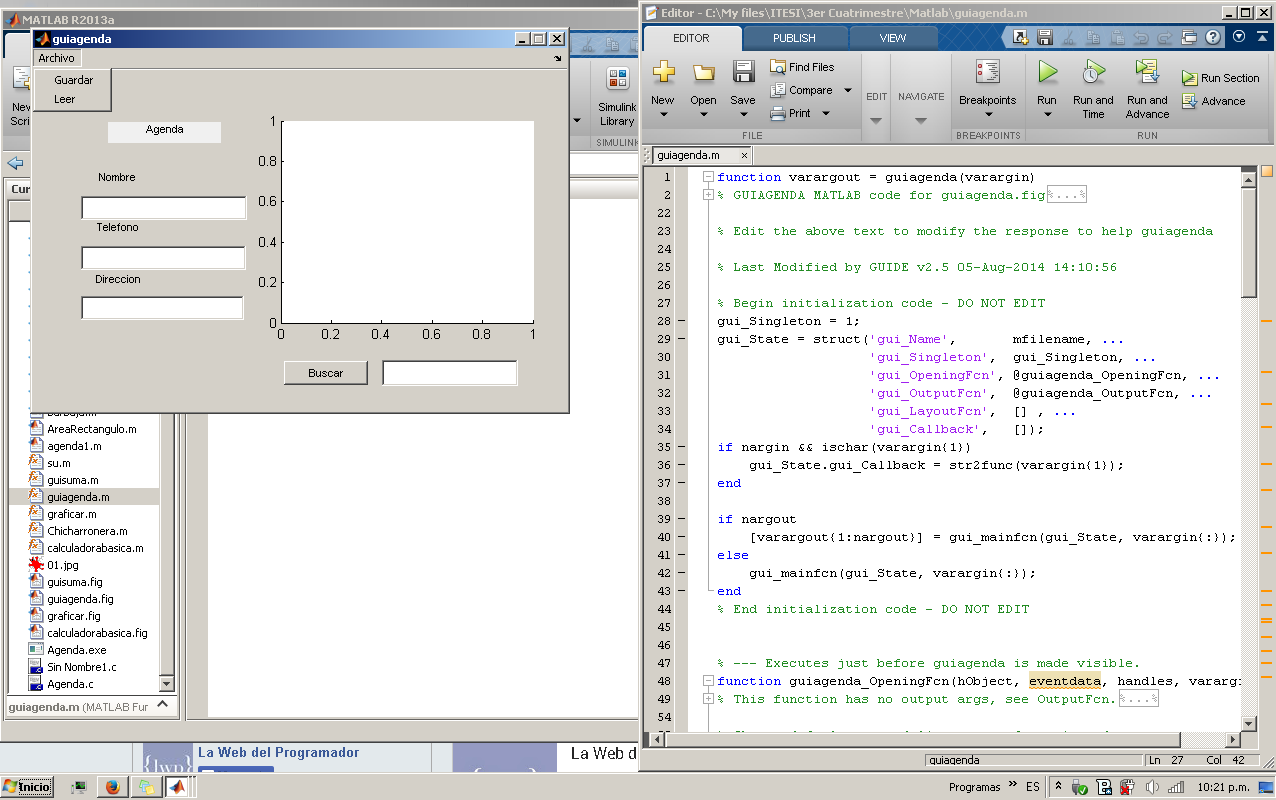Click the MATLAB icon in the taskbar
The height and width of the screenshot is (800, 1276).
(177, 787)
